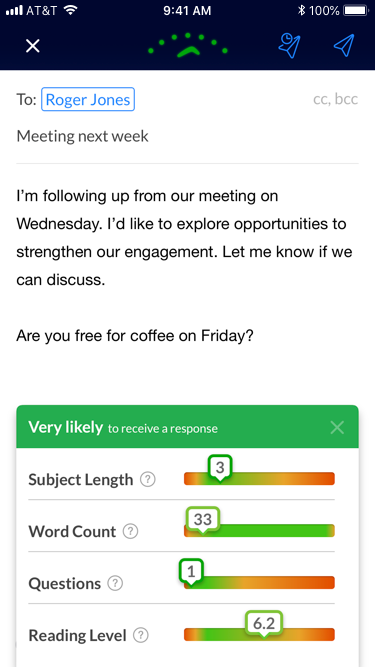
Task: Expand the cc, bcc fields
Action: (335, 99)
